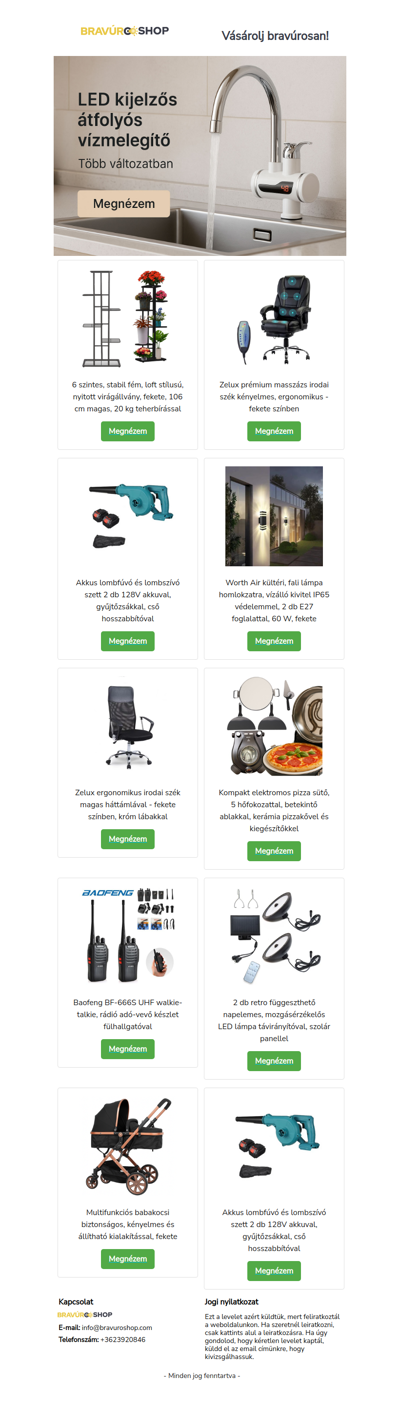Open the Zelux ergonomic mesh chair image
This screenshot has width=400, height=1405.
coord(127,726)
